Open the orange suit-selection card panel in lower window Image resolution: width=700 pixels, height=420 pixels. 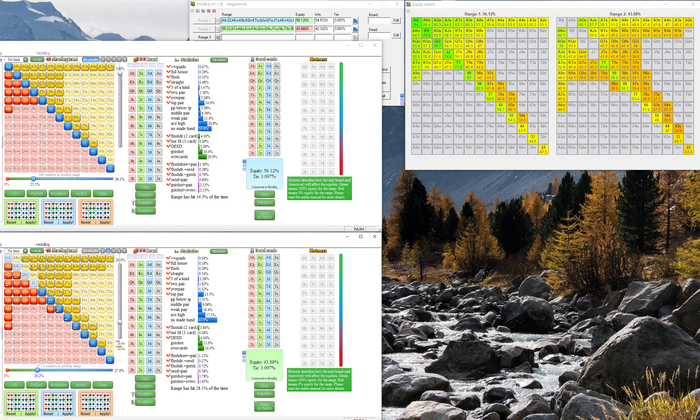(x=96, y=404)
